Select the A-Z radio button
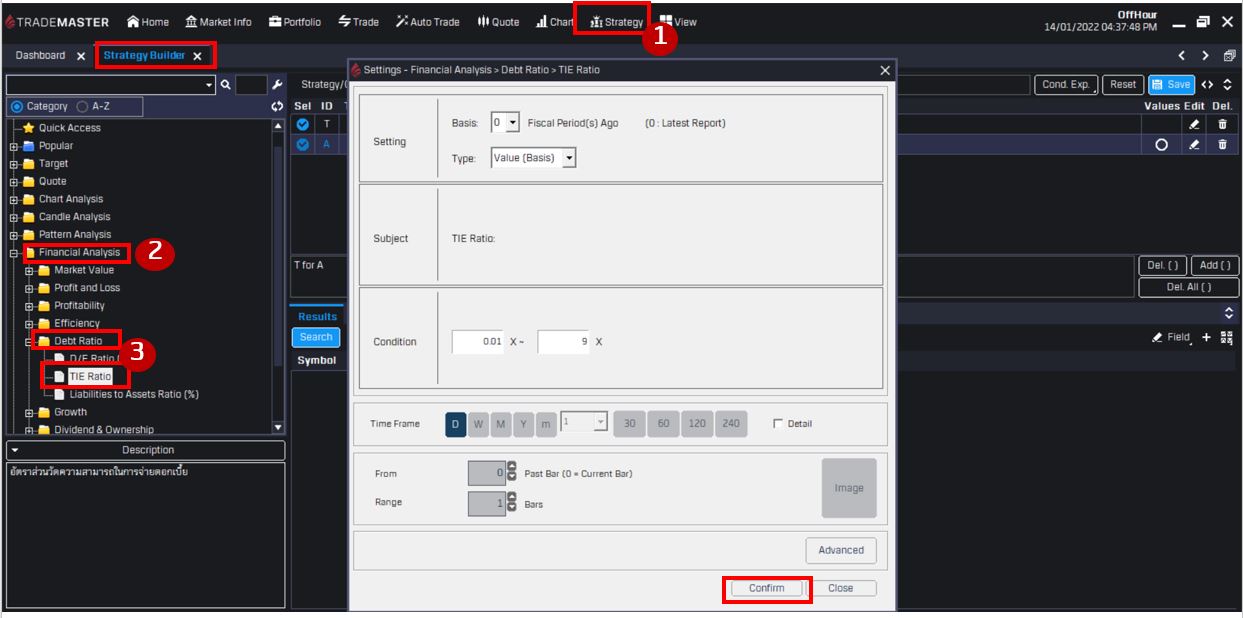The height and width of the screenshot is (618, 1243). 82,106
